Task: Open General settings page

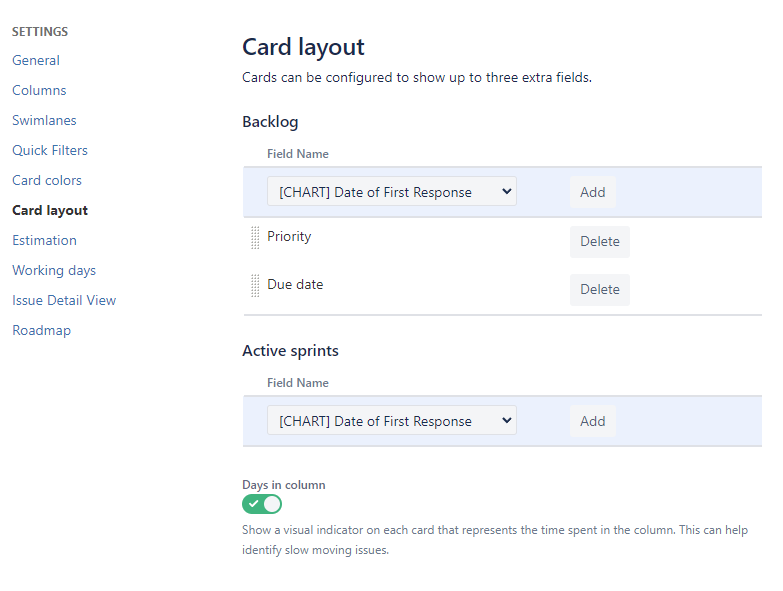Action: coord(36,60)
